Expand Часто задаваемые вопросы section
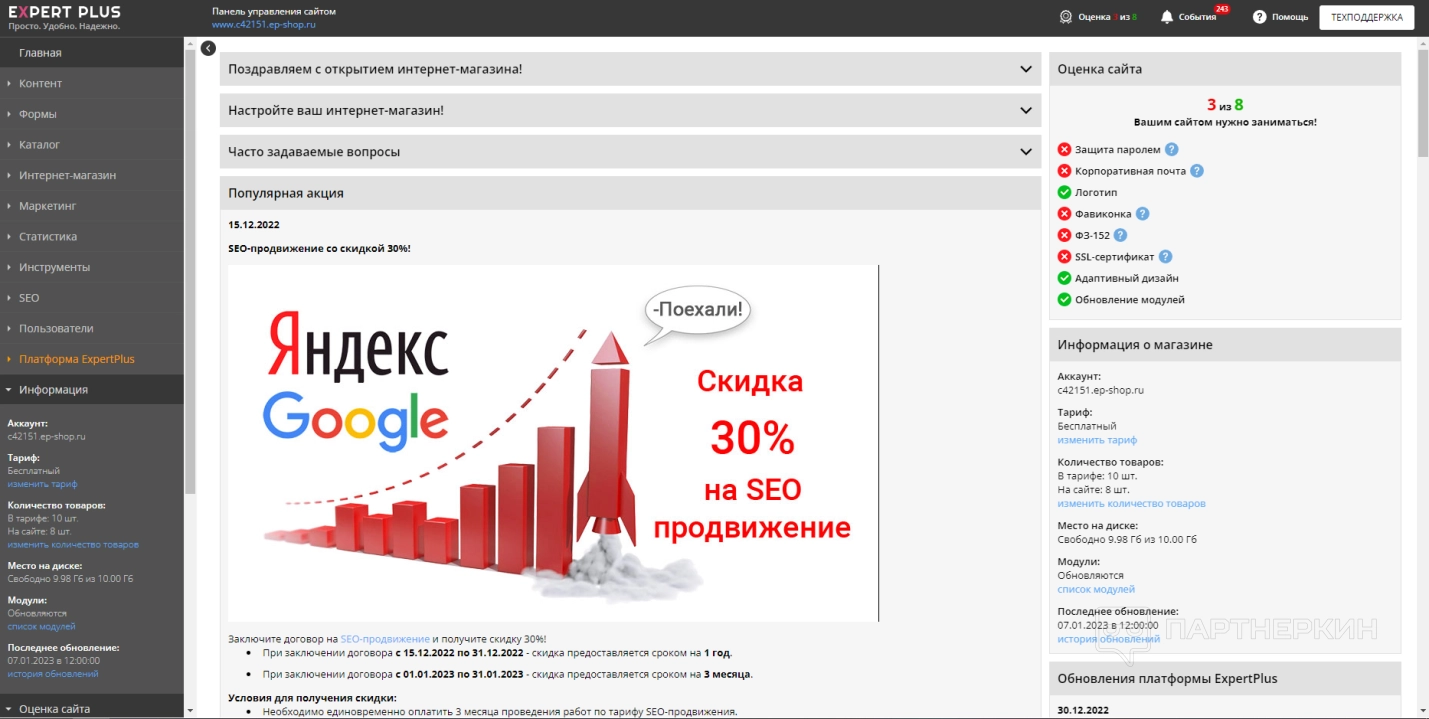 click(630, 152)
